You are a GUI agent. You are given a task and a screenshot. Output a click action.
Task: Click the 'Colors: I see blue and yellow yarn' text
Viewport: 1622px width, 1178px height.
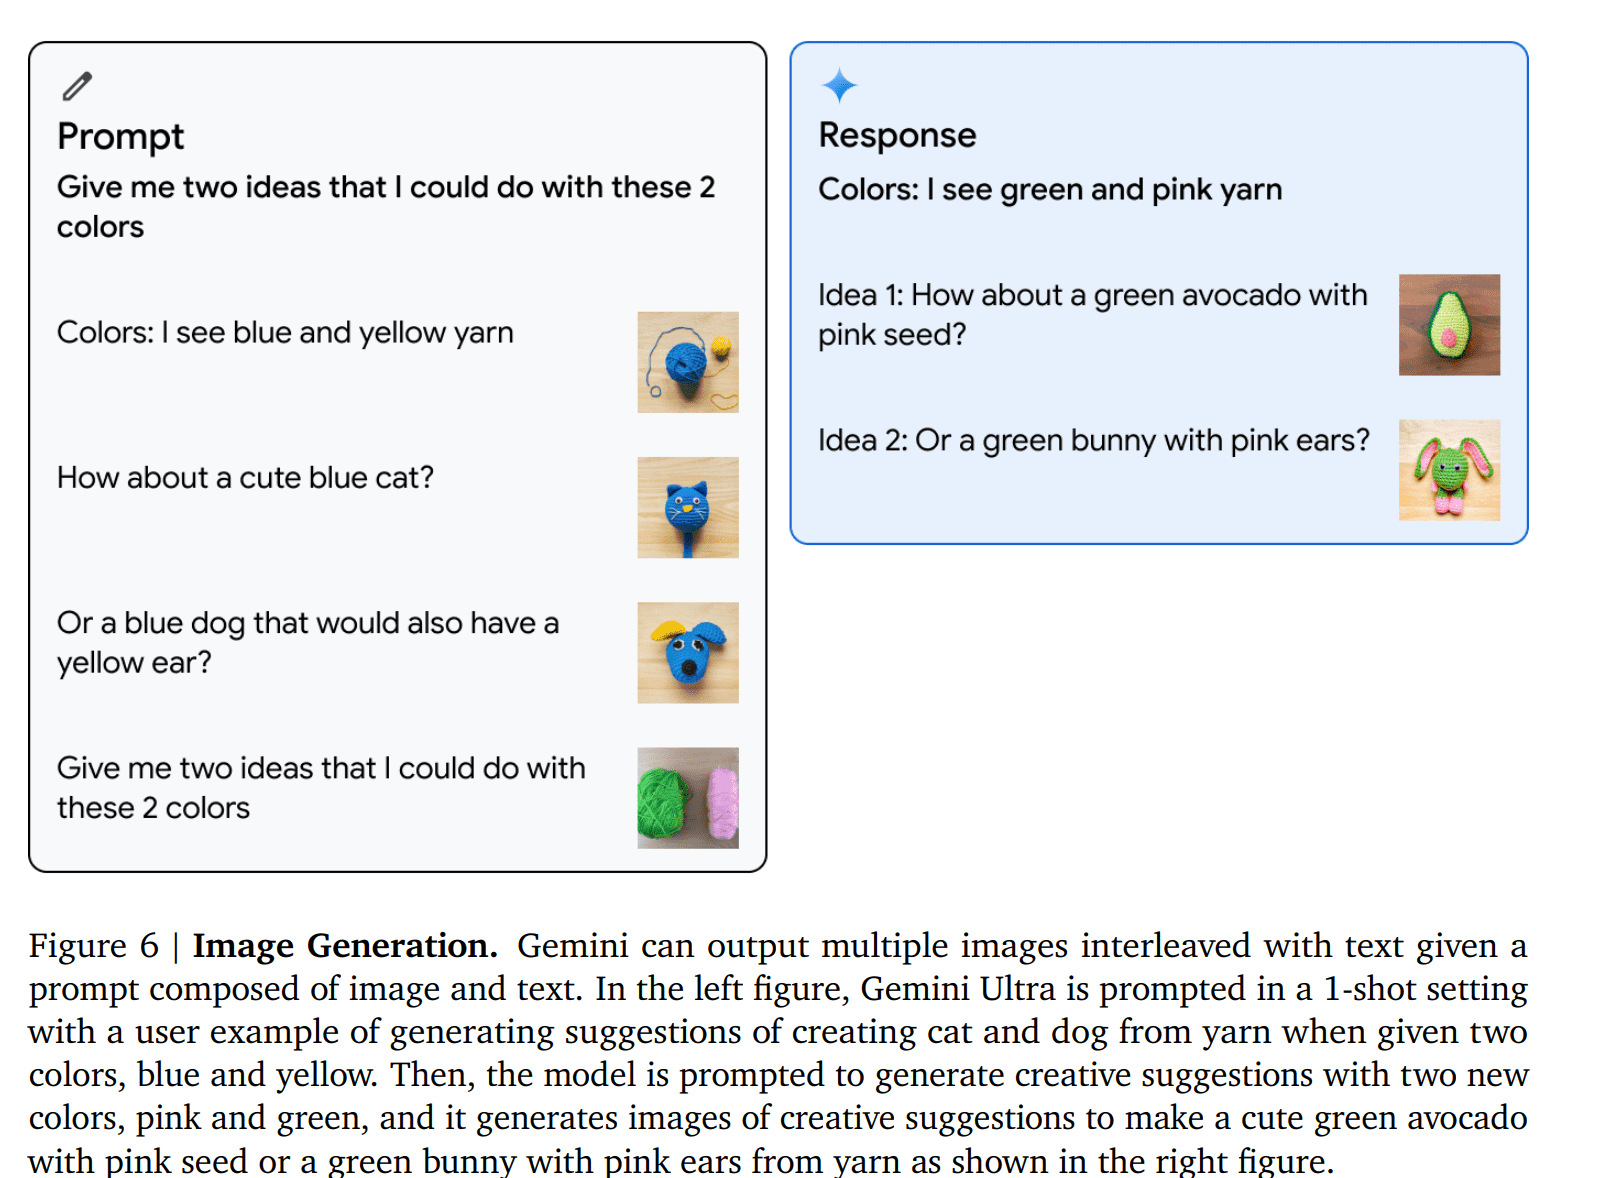point(285,333)
